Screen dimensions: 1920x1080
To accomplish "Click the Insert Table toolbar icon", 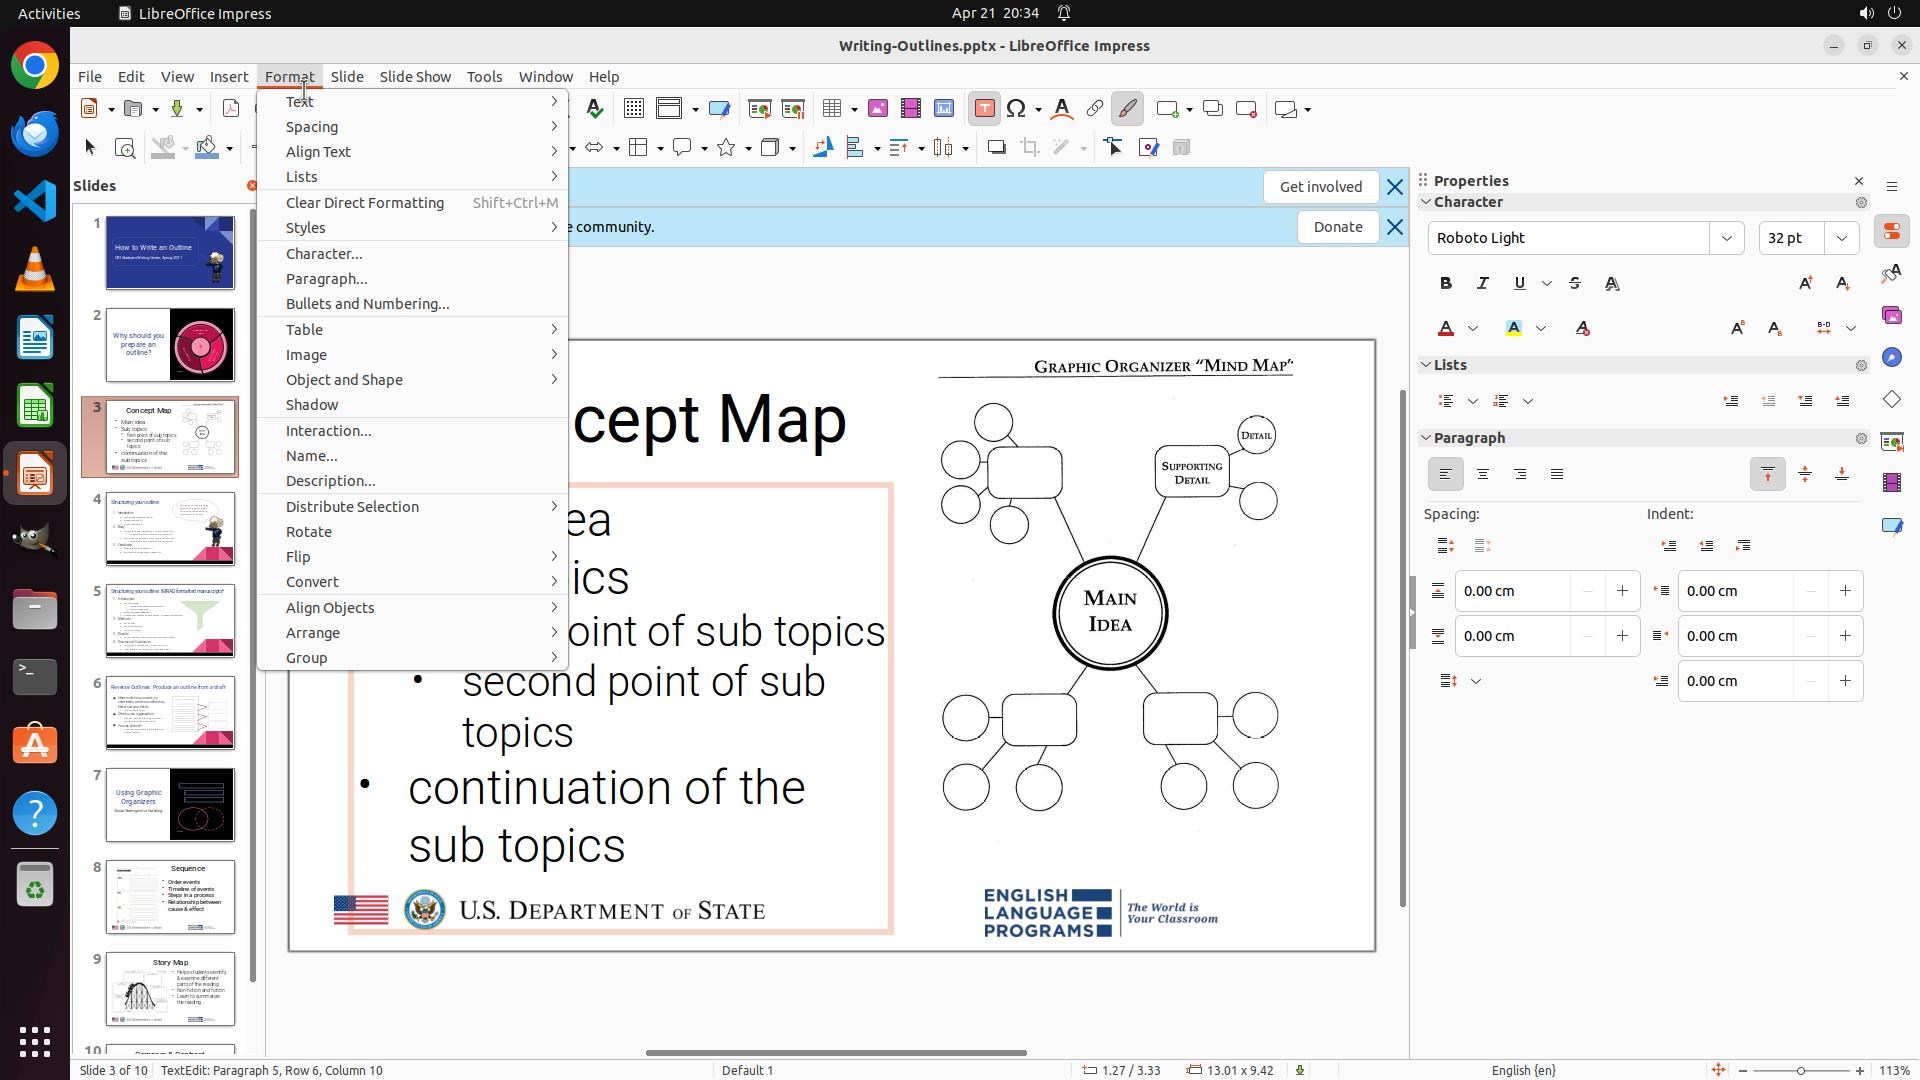I will point(831,109).
